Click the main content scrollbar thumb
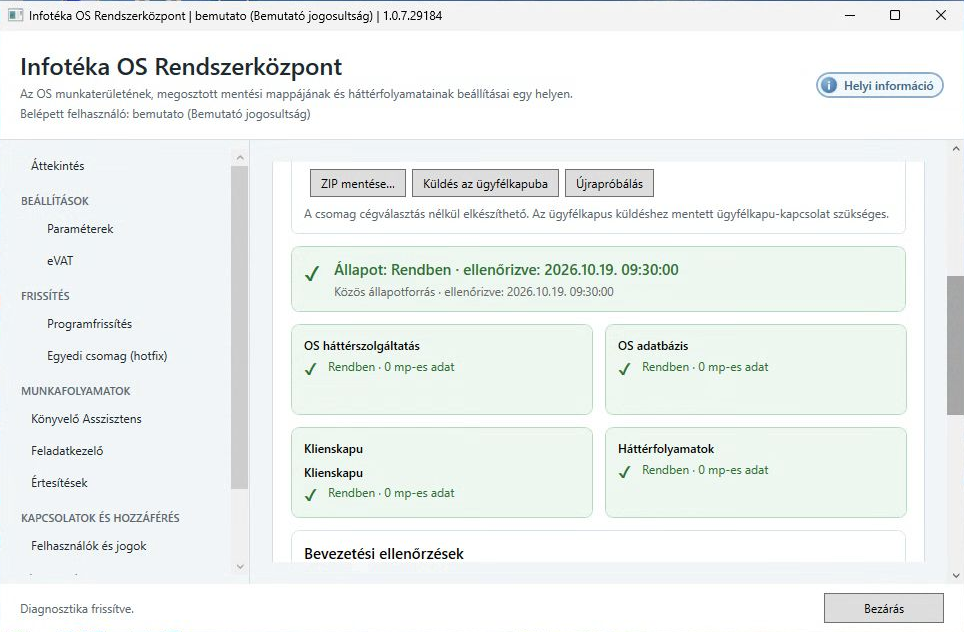Screen dimensions: 964x632 click(x=955, y=345)
